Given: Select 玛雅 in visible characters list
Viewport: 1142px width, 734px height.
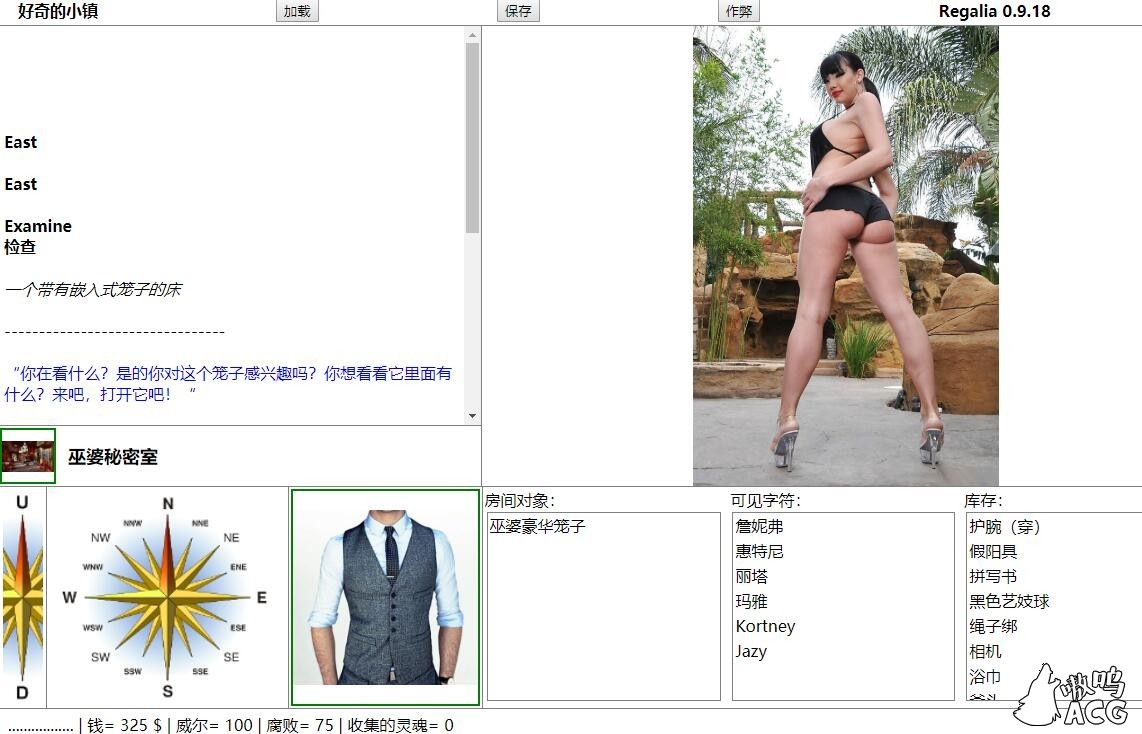Looking at the screenshot, I should pyautogui.click(x=751, y=601).
